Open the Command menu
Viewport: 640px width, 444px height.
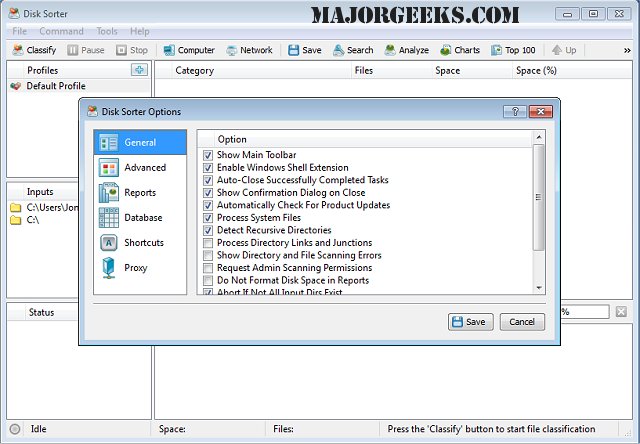(x=61, y=32)
